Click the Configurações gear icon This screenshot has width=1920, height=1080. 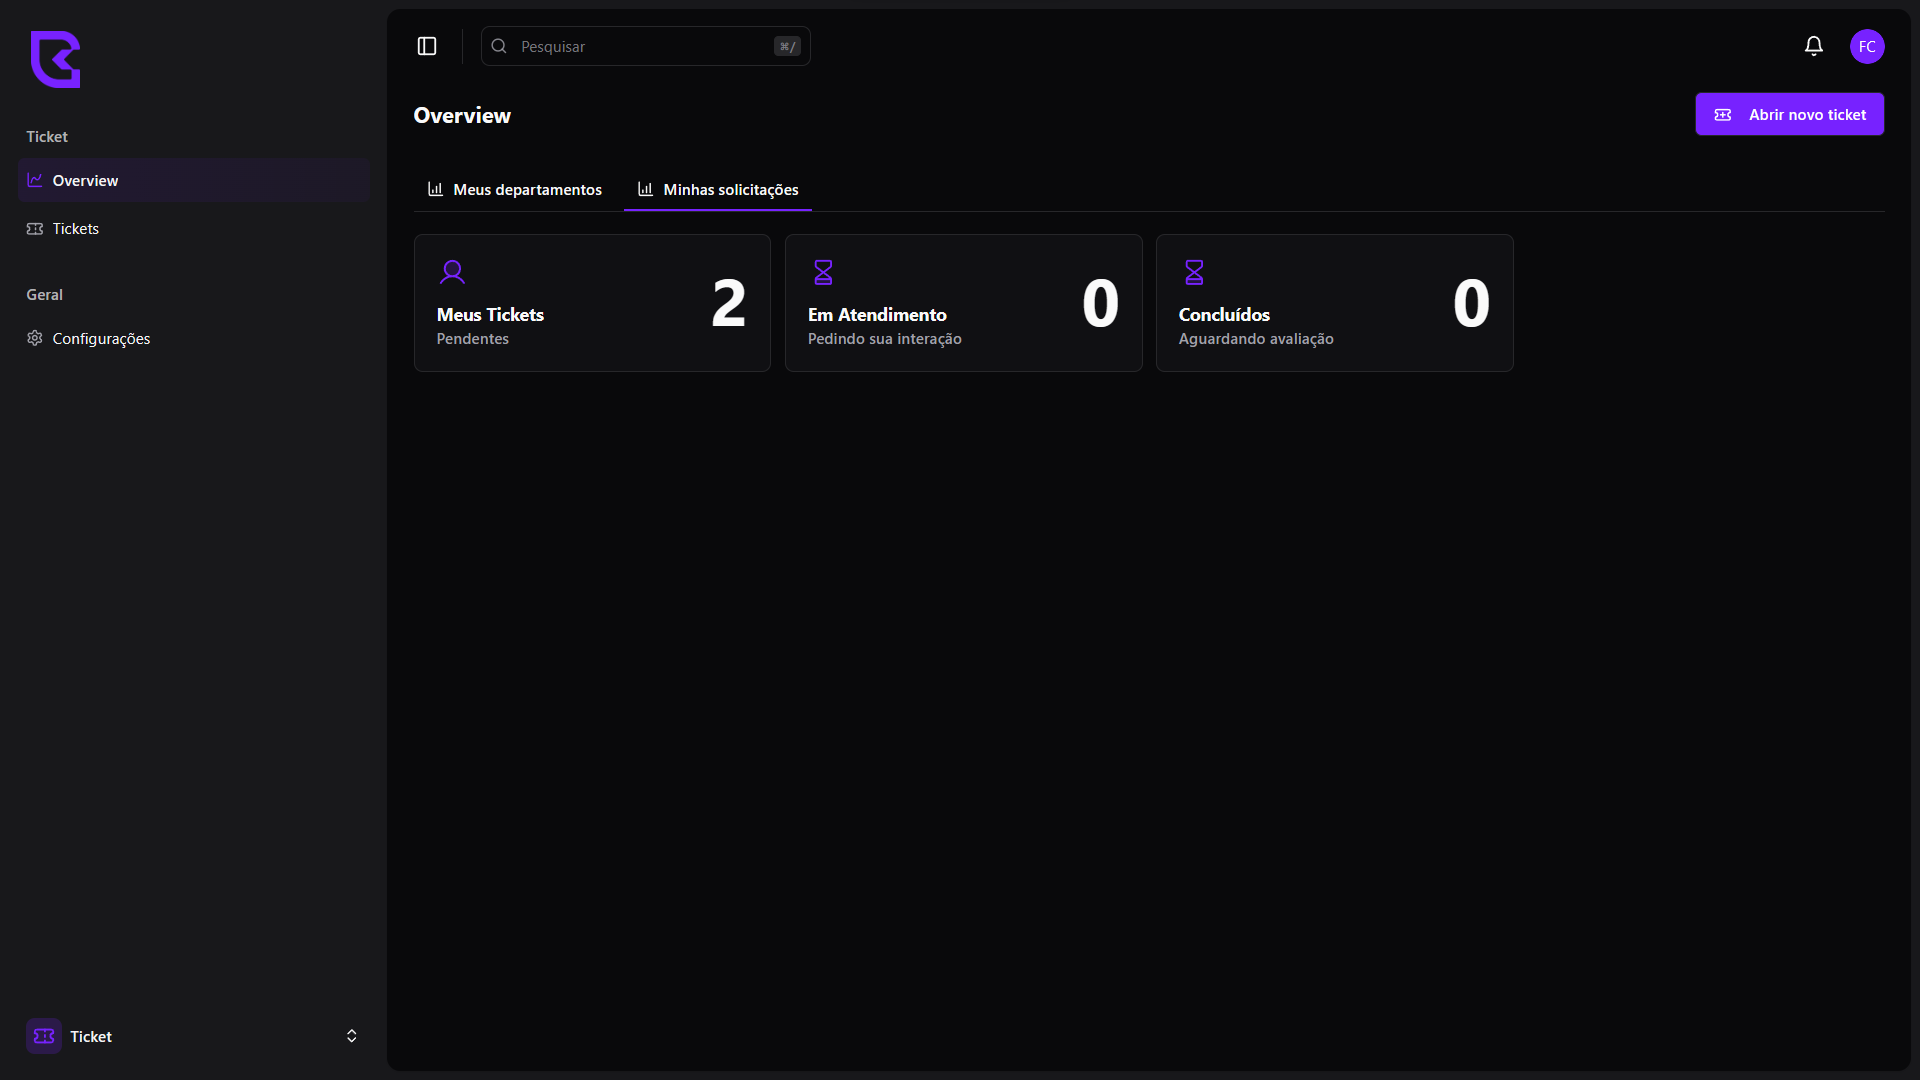pyautogui.click(x=35, y=338)
